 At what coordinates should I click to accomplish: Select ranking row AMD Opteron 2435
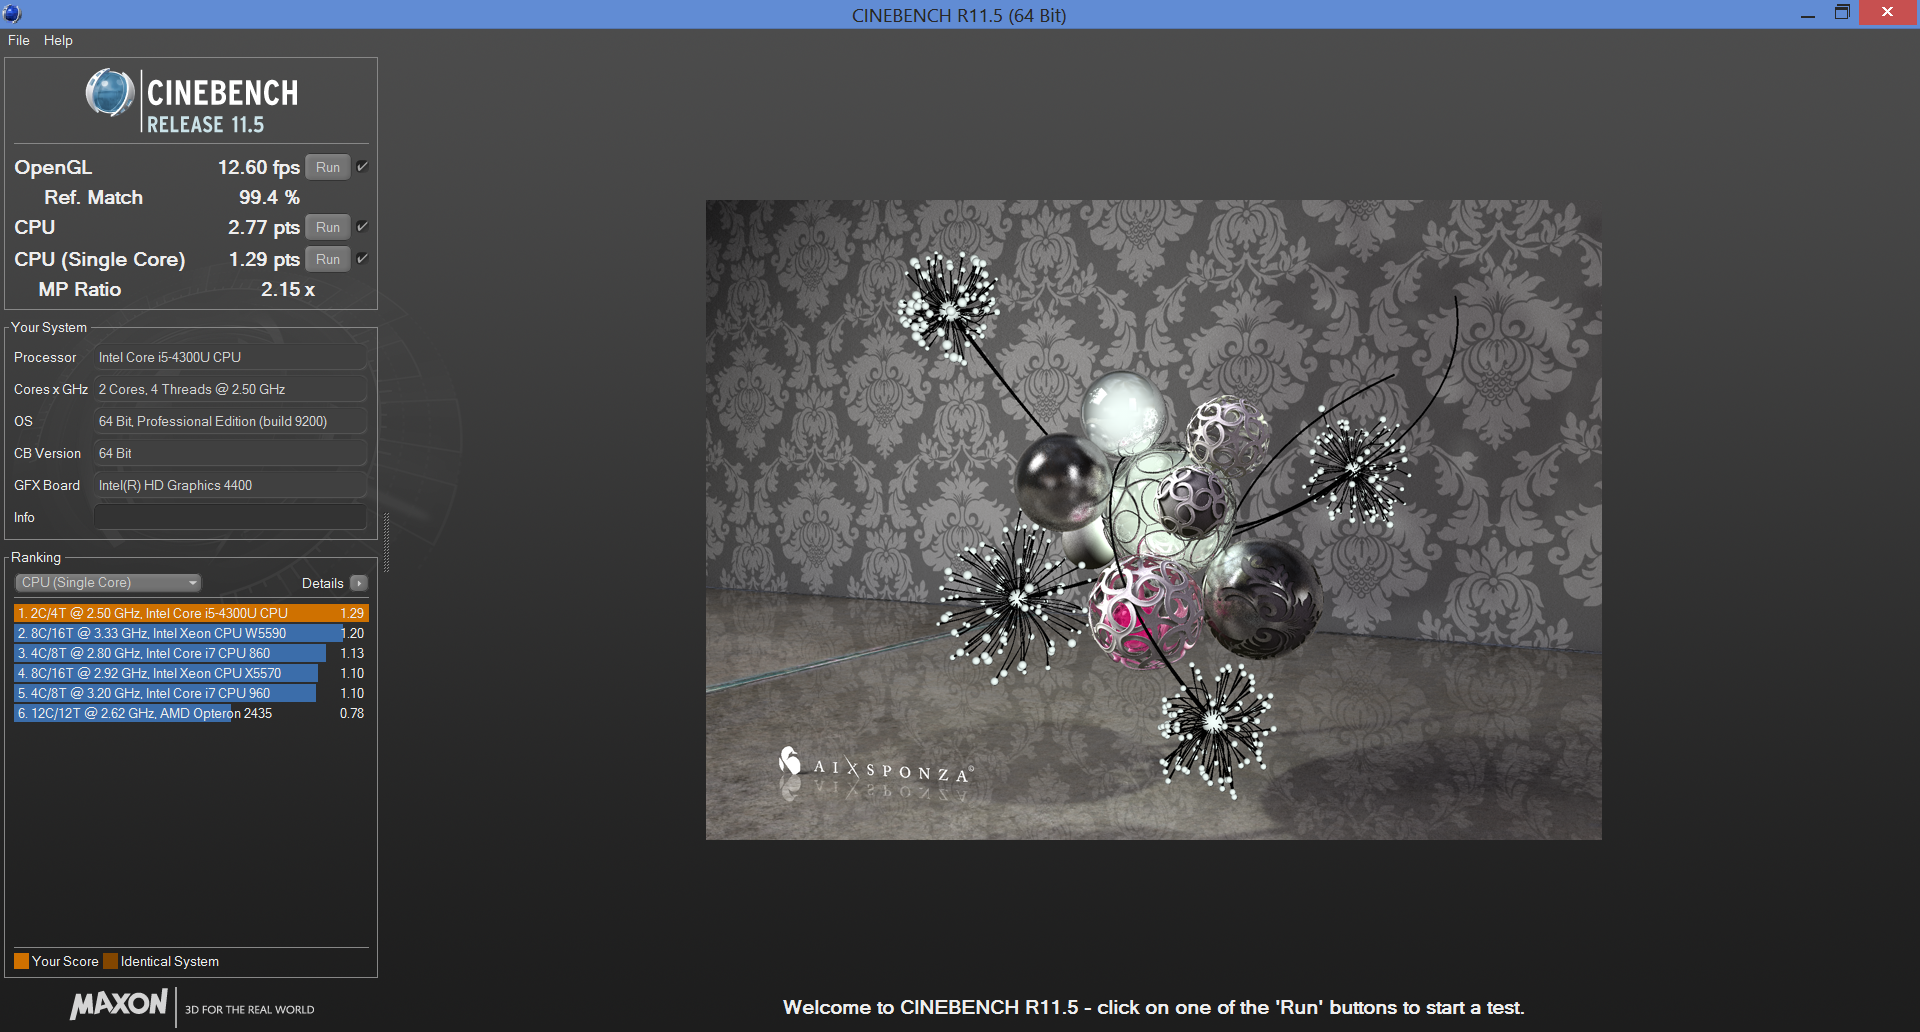pyautogui.click(x=191, y=713)
